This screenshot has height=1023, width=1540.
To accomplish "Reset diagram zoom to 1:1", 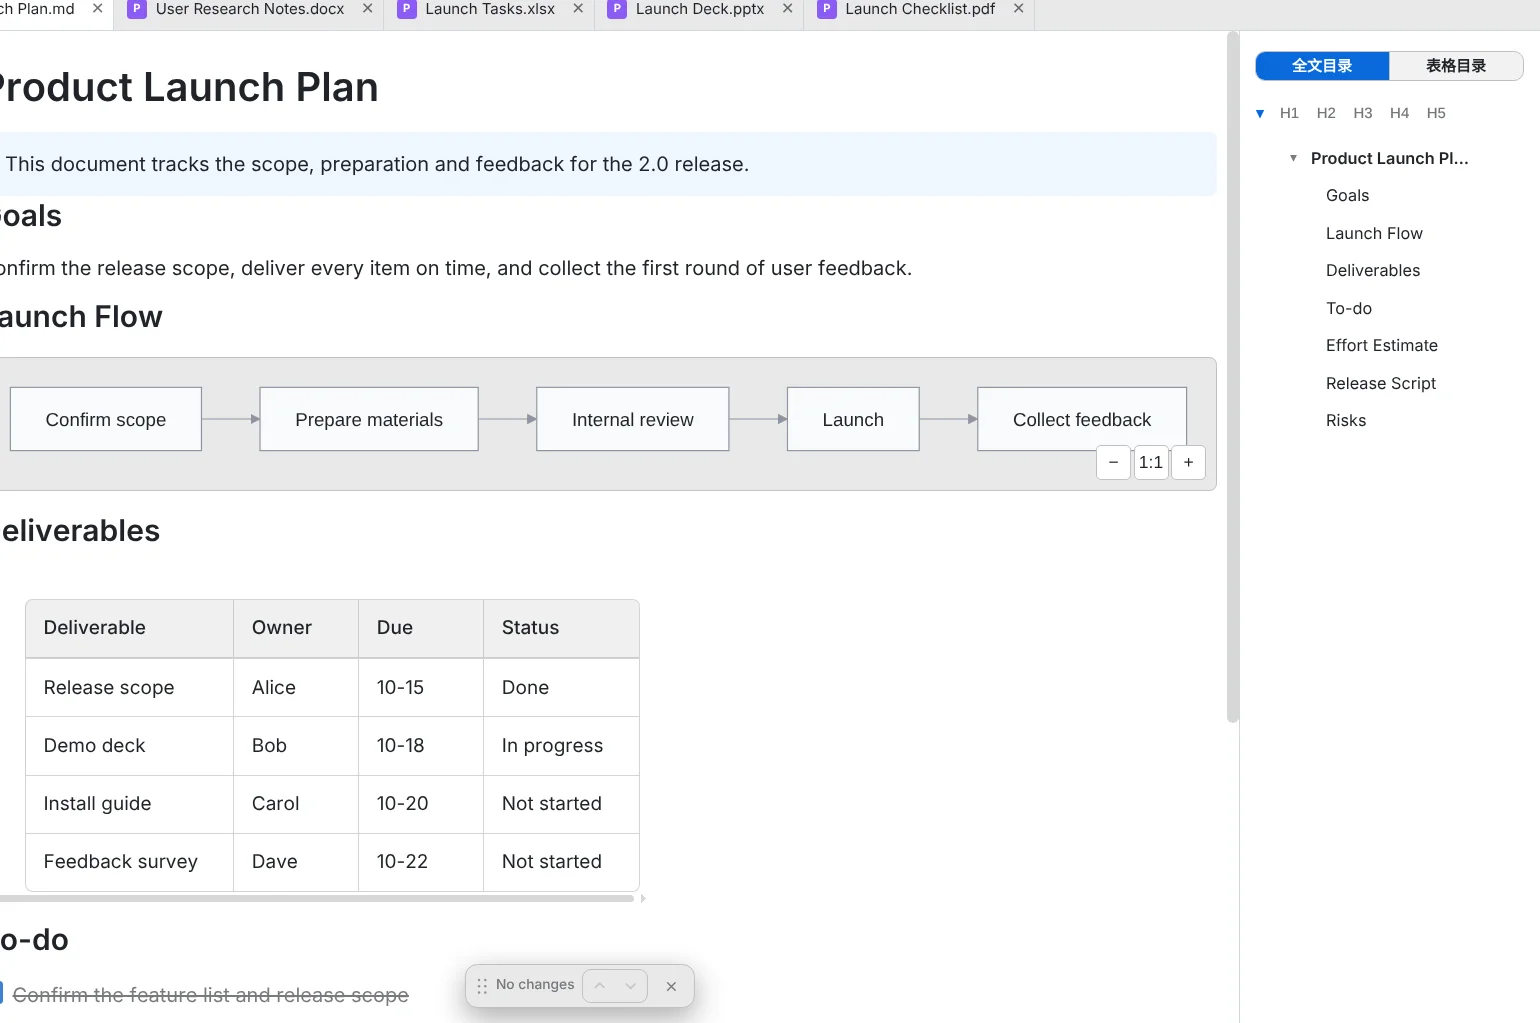I will click(x=1151, y=463).
